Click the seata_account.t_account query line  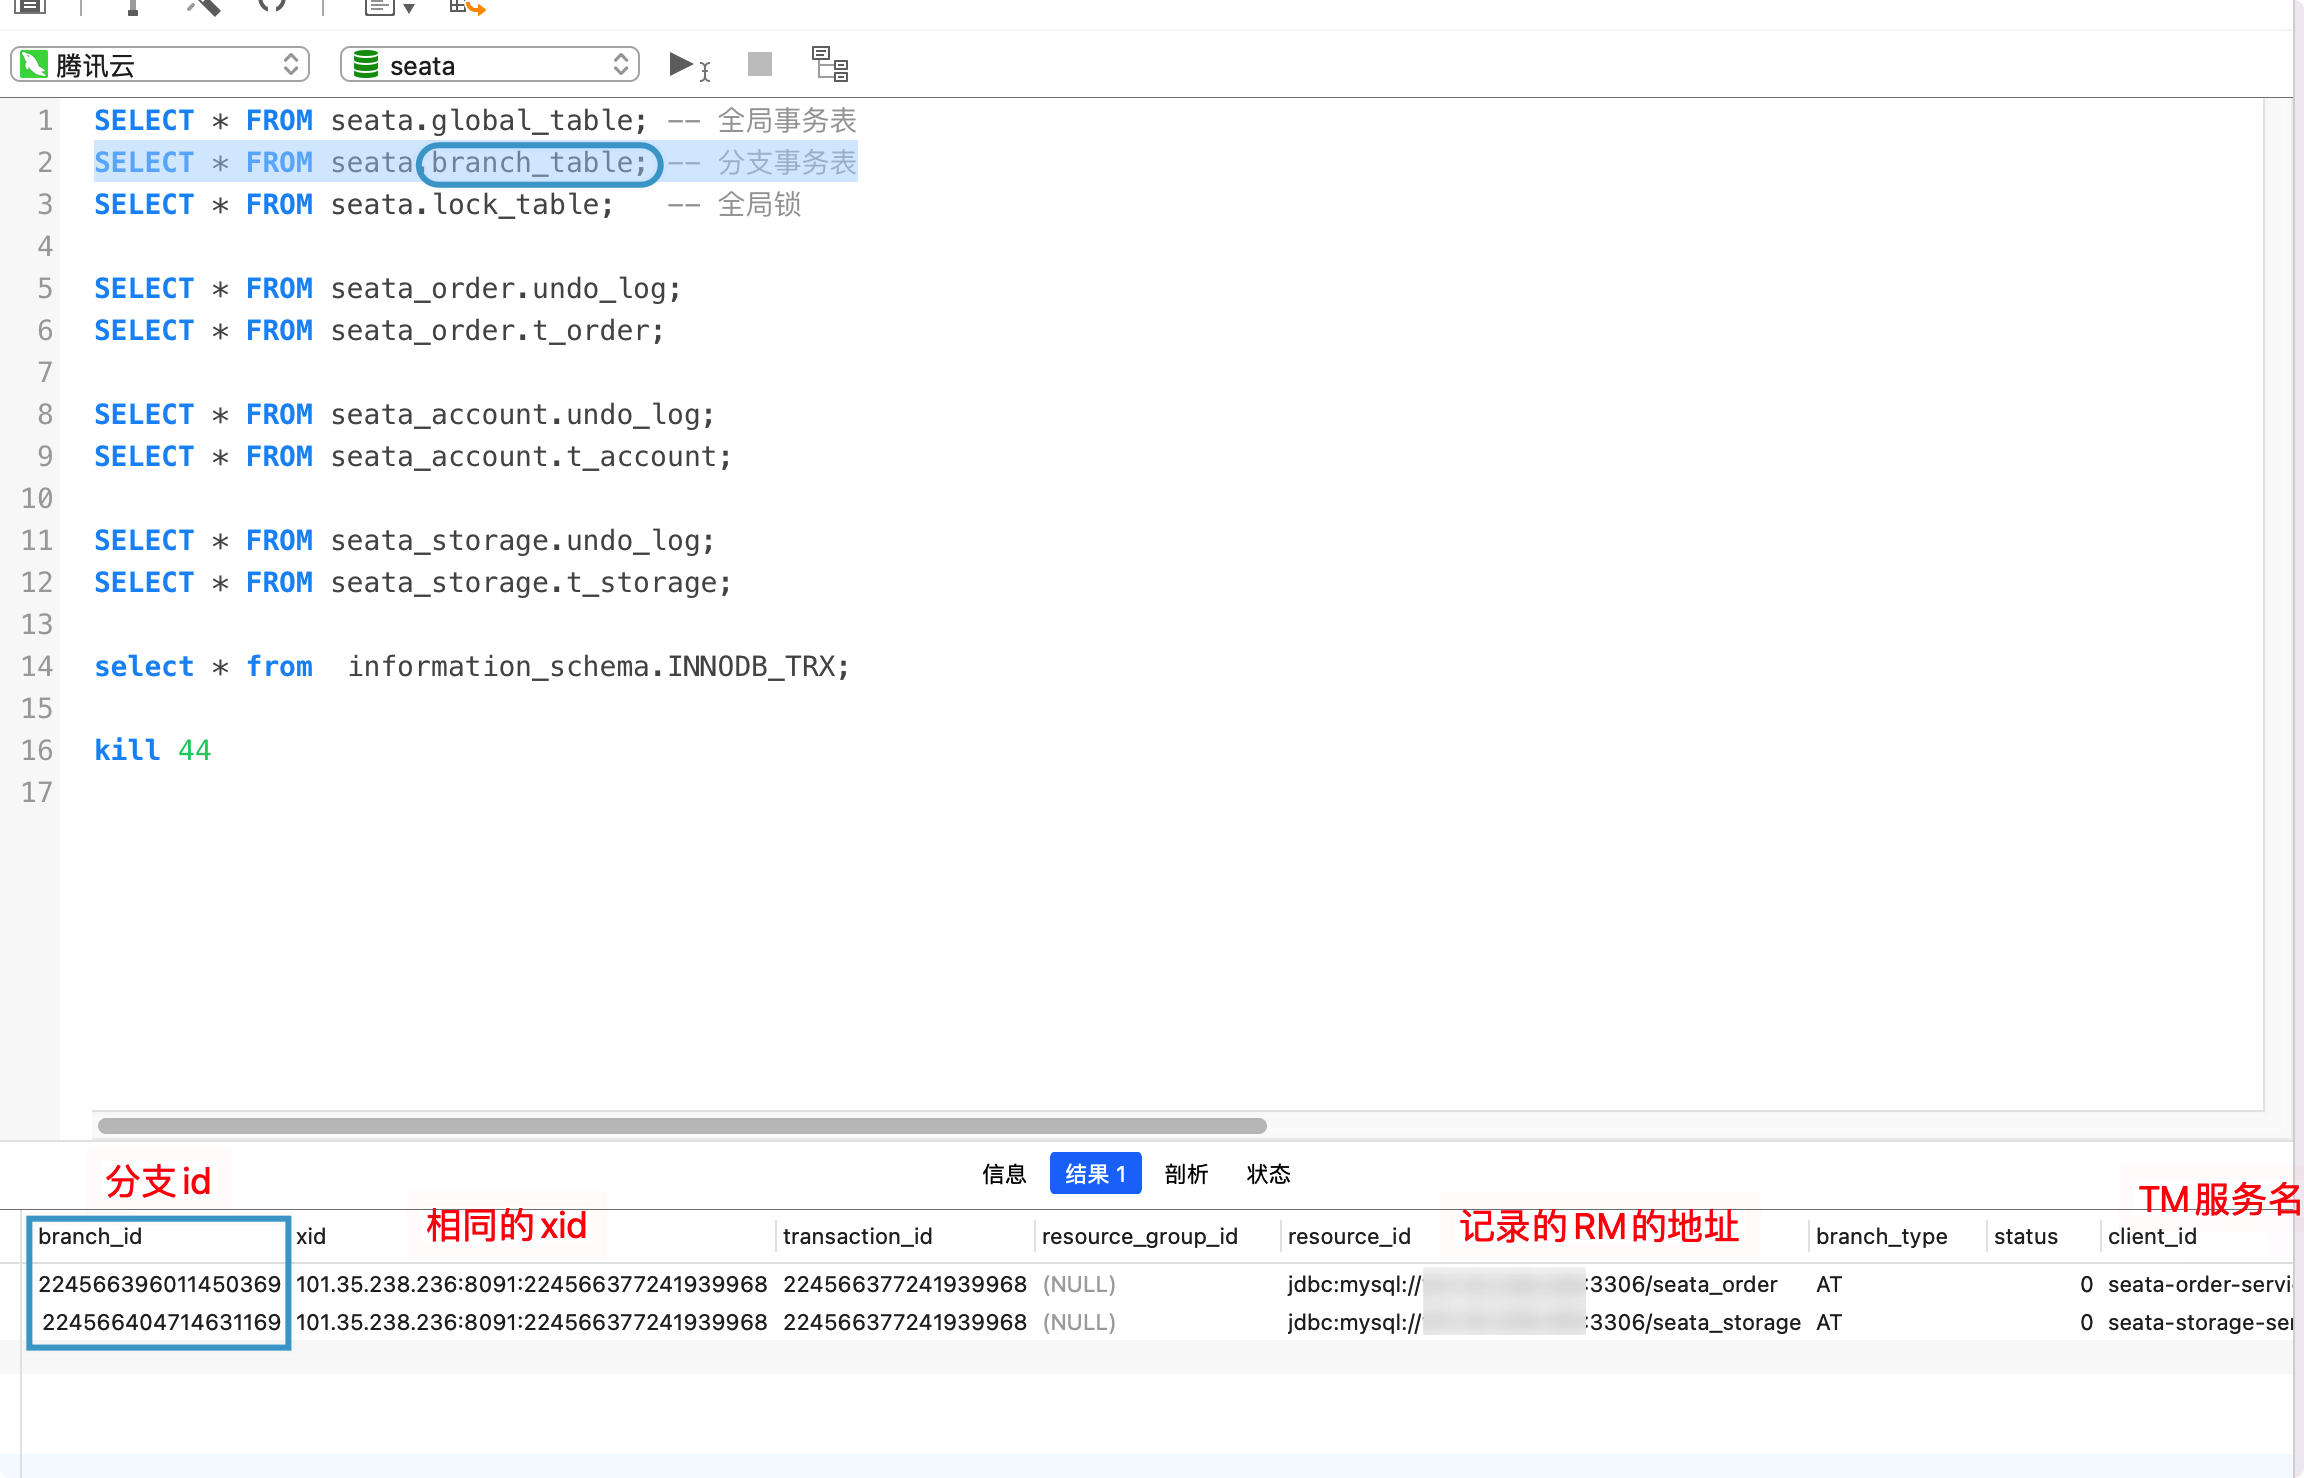412,456
